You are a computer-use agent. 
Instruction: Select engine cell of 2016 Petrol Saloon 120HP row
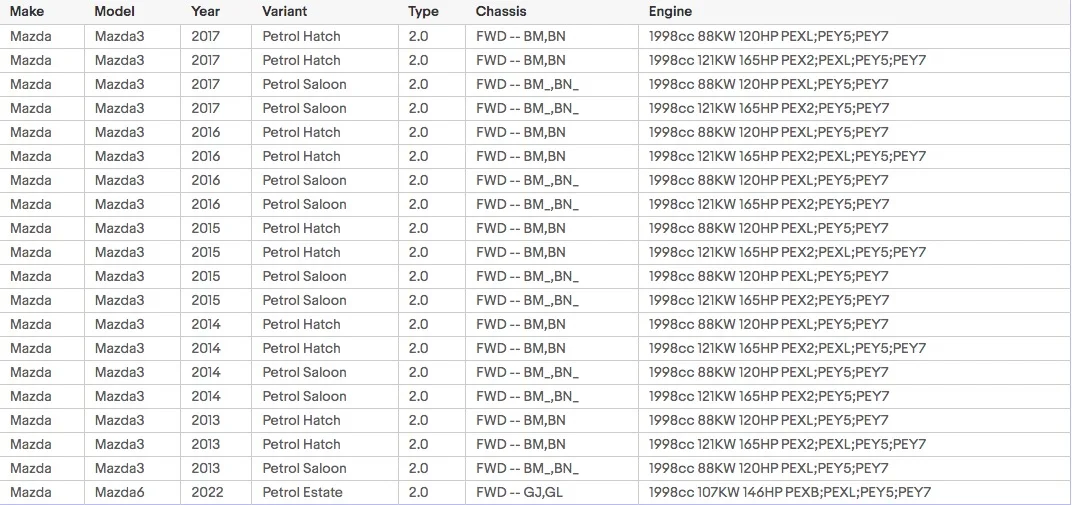click(855, 180)
